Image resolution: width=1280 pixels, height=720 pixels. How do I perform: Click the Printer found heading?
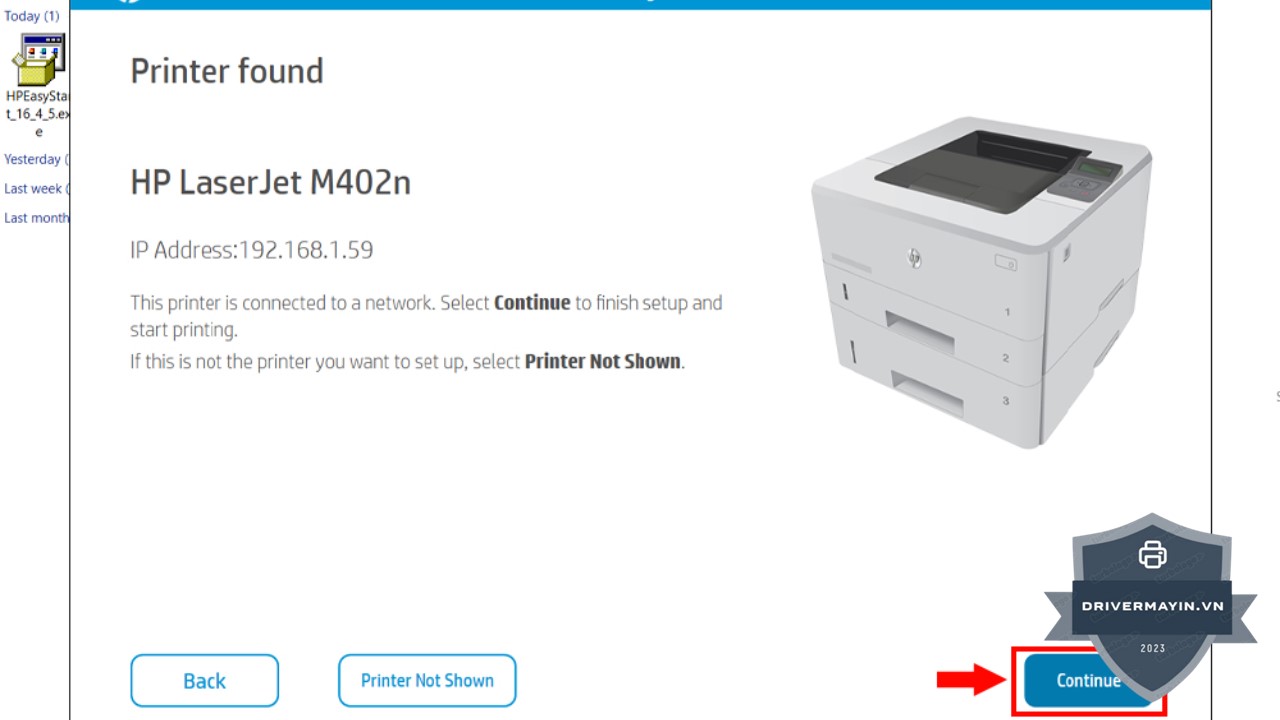click(227, 71)
